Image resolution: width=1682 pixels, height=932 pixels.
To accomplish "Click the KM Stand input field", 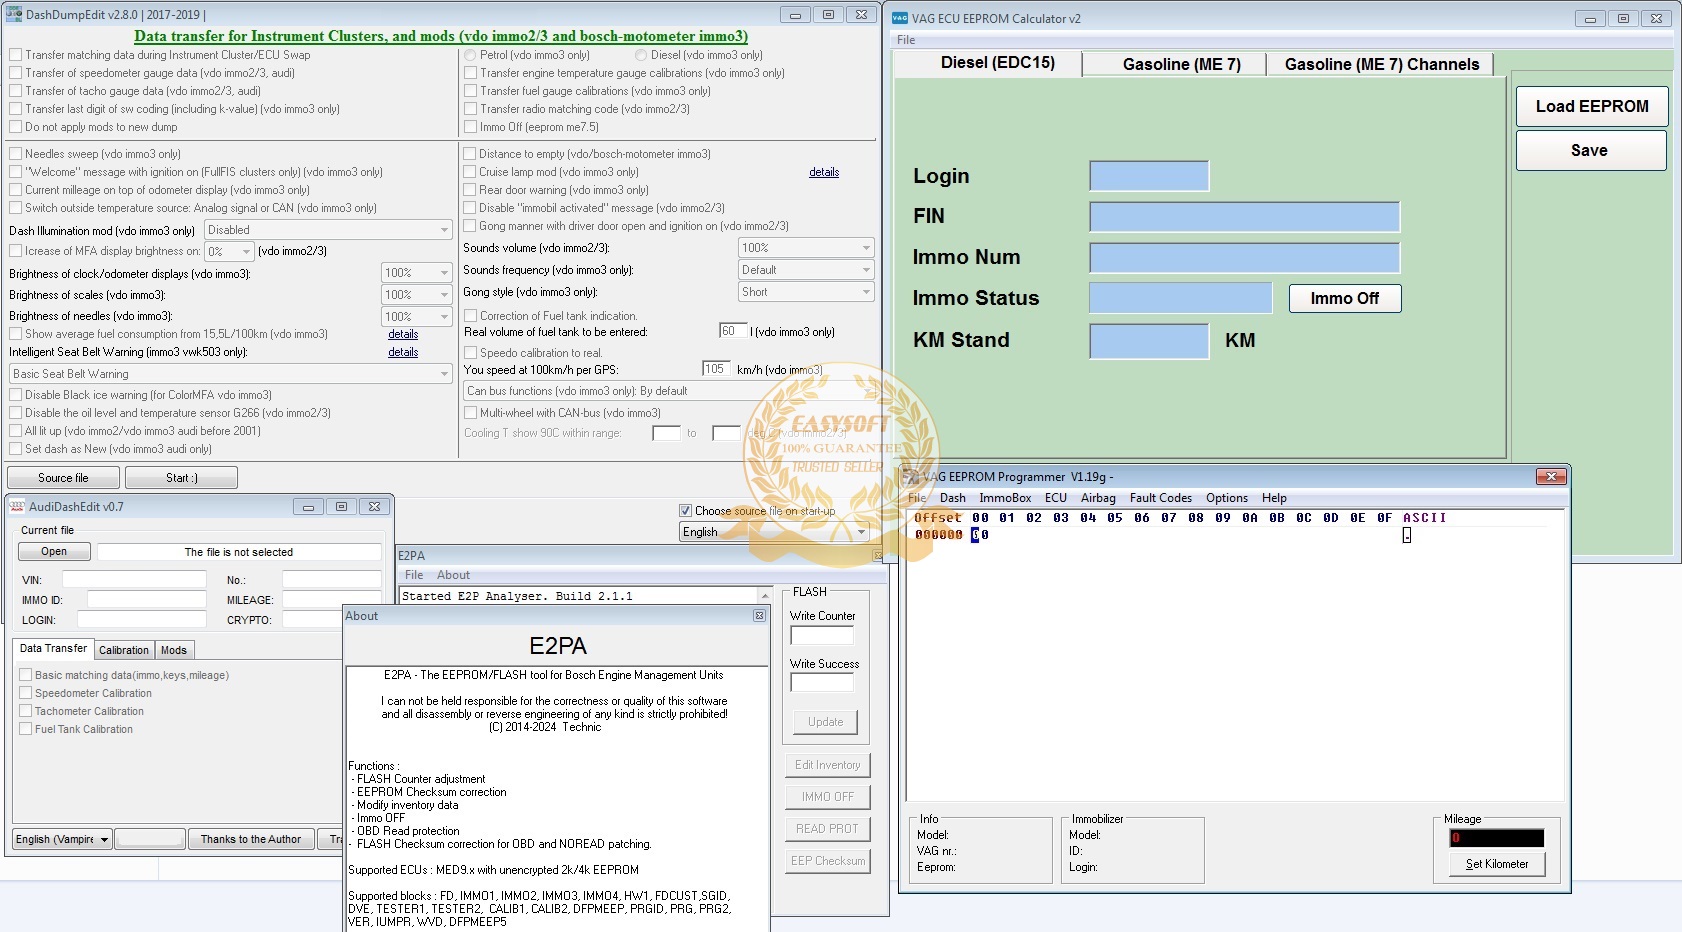I will [1149, 341].
